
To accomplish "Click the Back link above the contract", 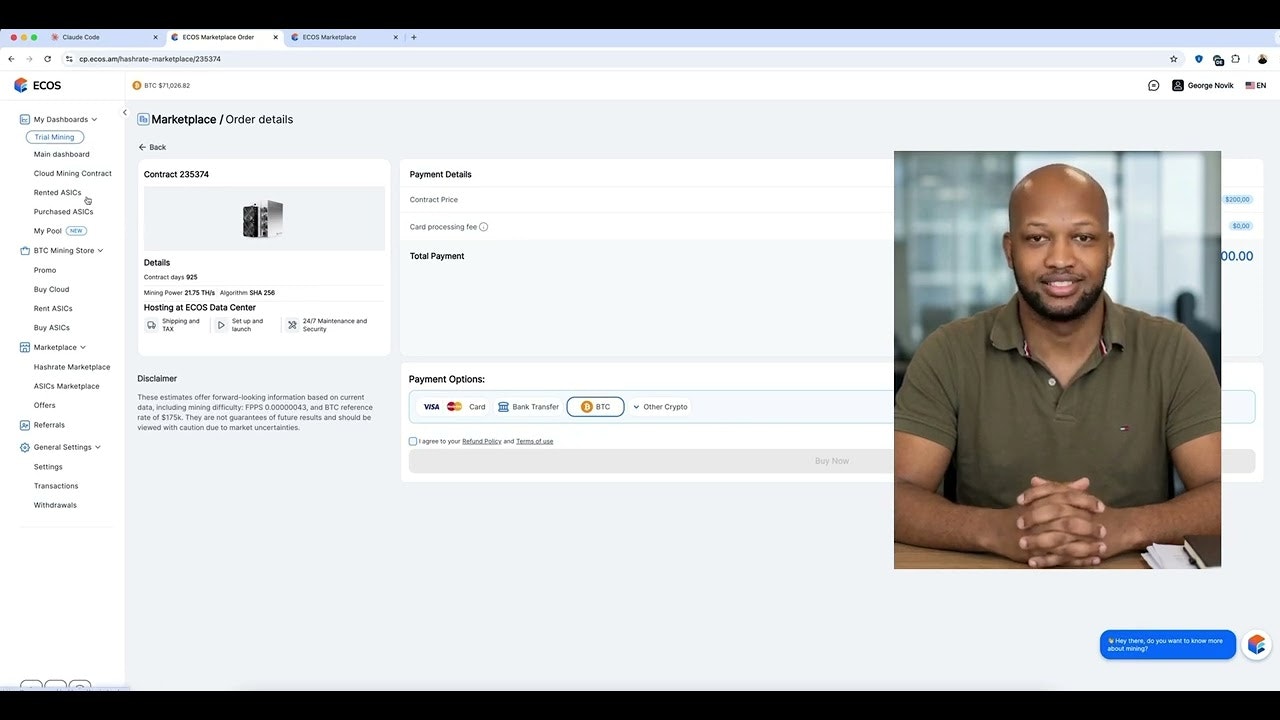I will 152,147.
